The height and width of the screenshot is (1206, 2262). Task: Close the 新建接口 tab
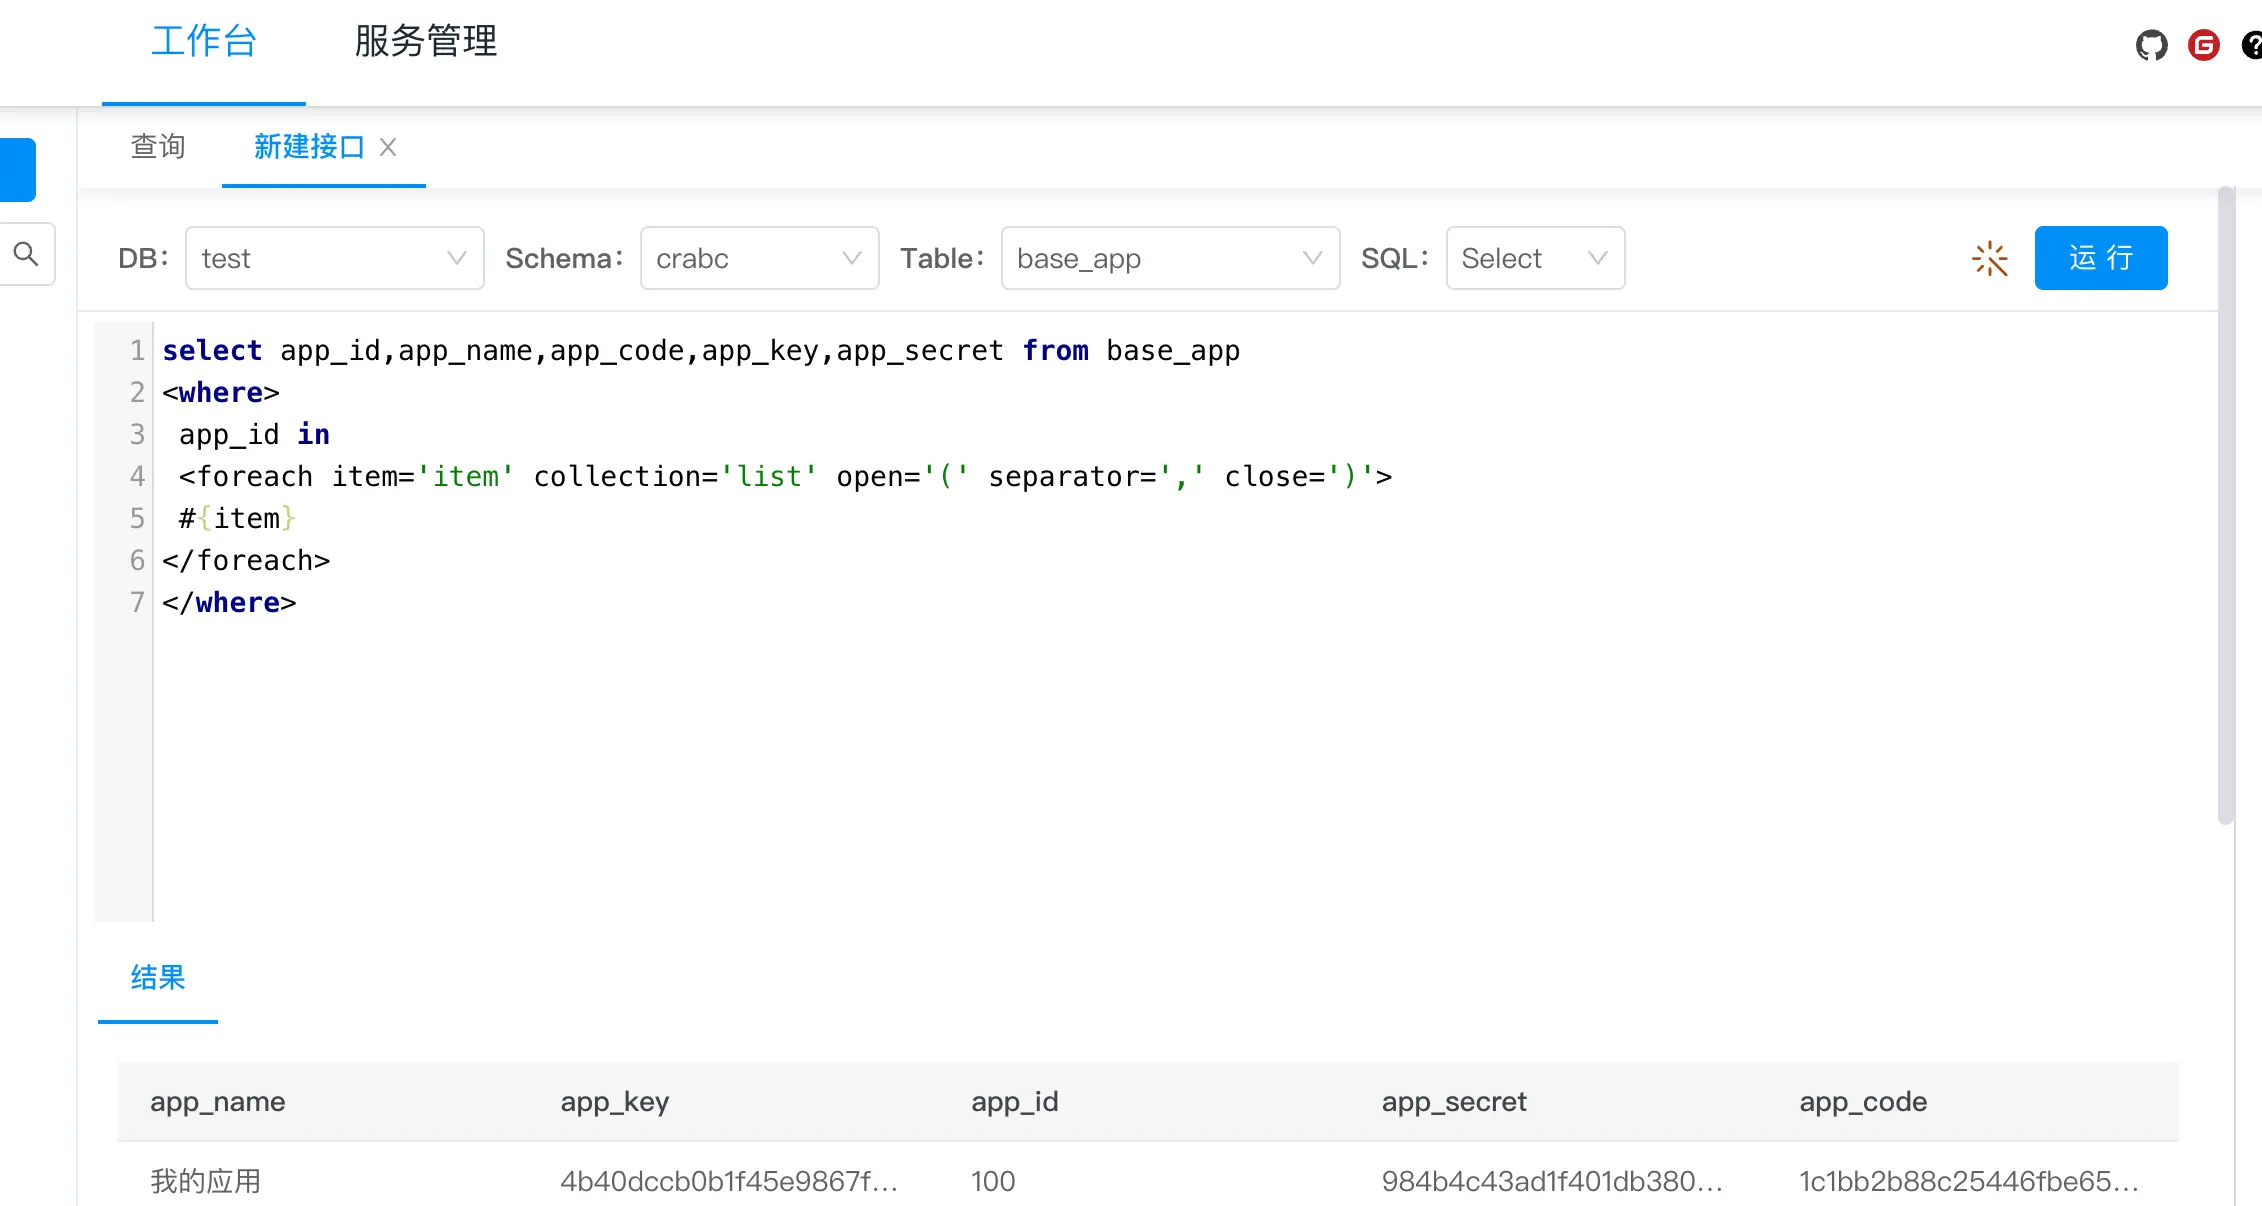[x=388, y=147]
